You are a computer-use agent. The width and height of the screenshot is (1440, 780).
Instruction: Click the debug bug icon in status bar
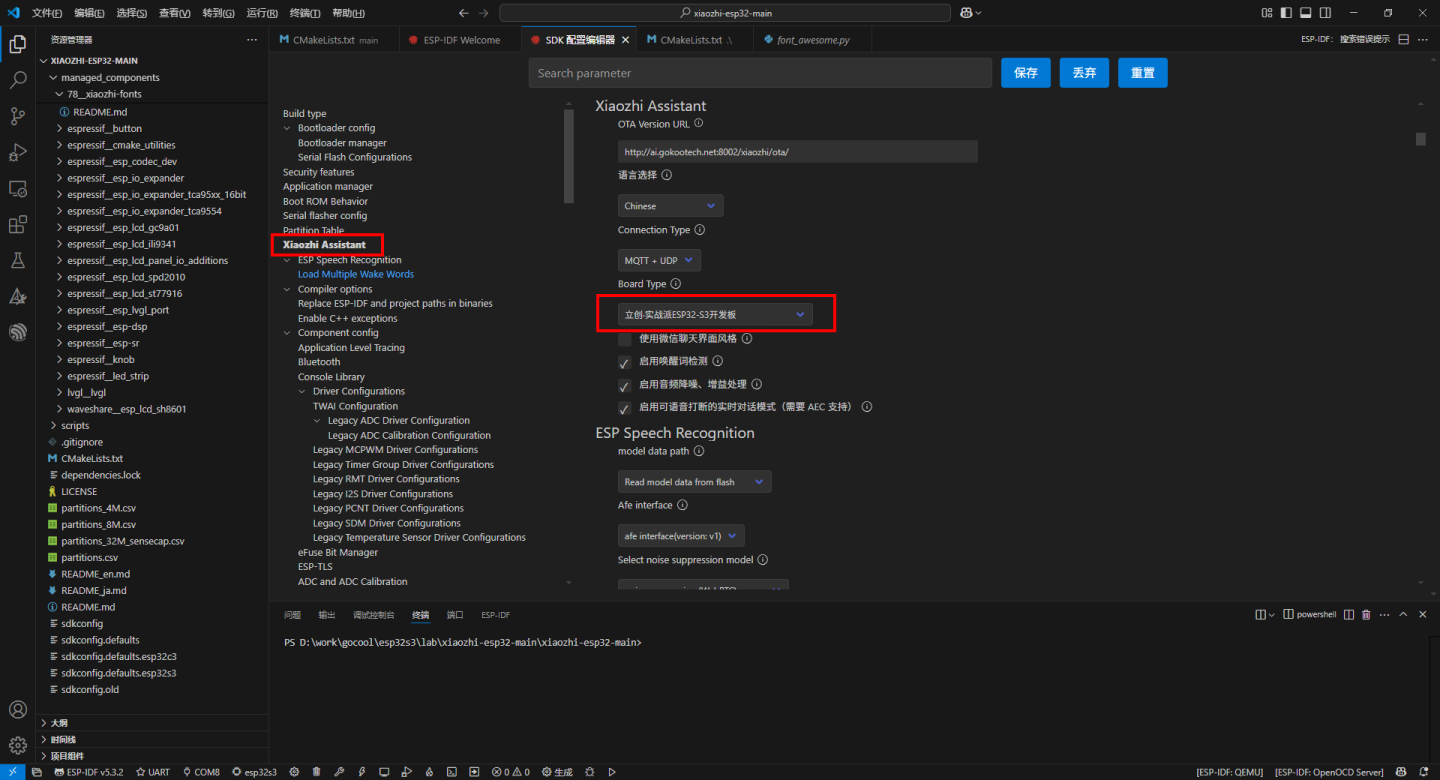click(589, 772)
